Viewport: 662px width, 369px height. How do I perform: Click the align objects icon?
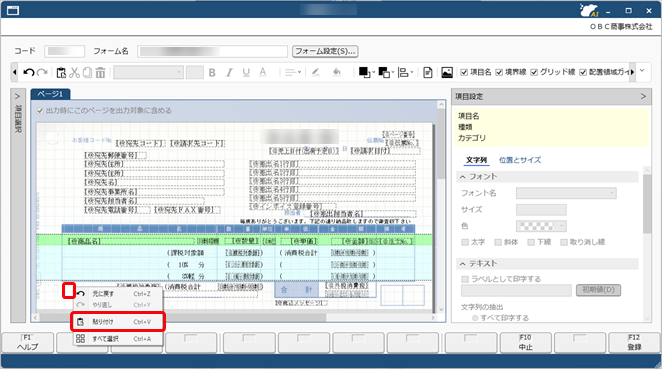(404, 73)
